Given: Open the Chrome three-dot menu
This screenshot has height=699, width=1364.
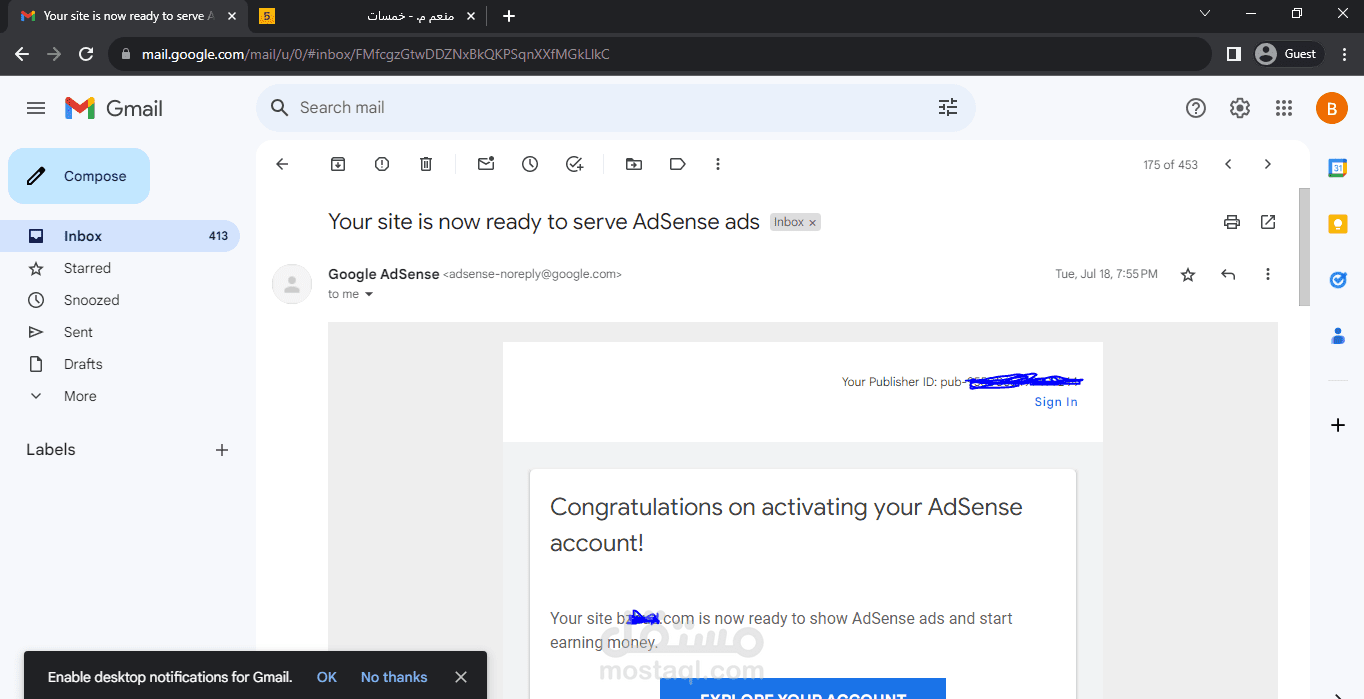Looking at the screenshot, I should coord(1342,54).
